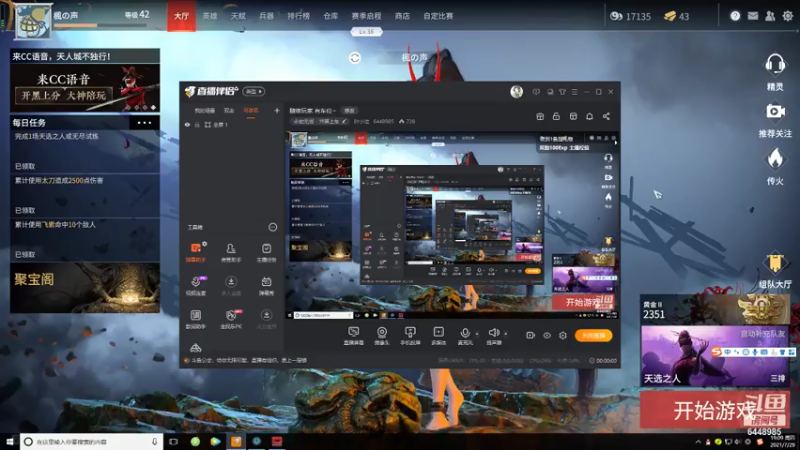Open Task View on the taskbar
The image size is (800, 450).
point(173,441)
